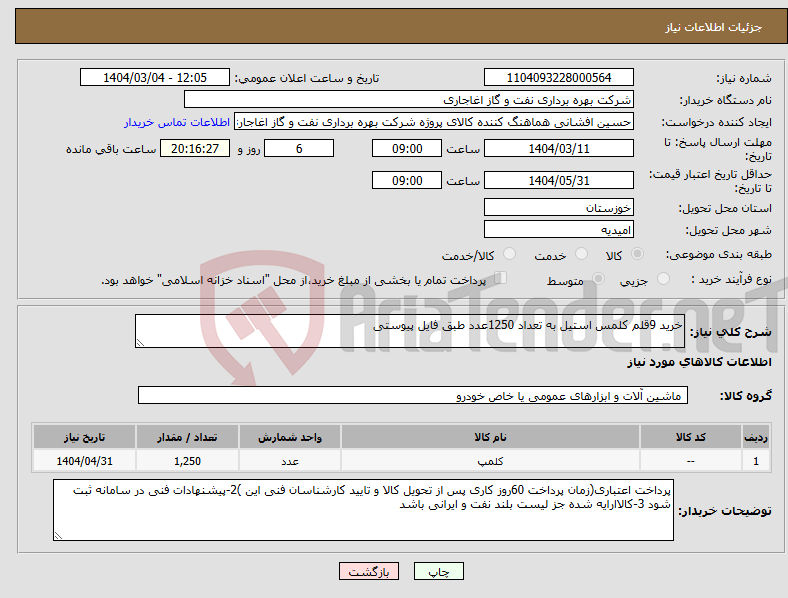Click the گروه کالا field
Image resolution: width=788 pixels, height=598 pixels.
pos(413,395)
